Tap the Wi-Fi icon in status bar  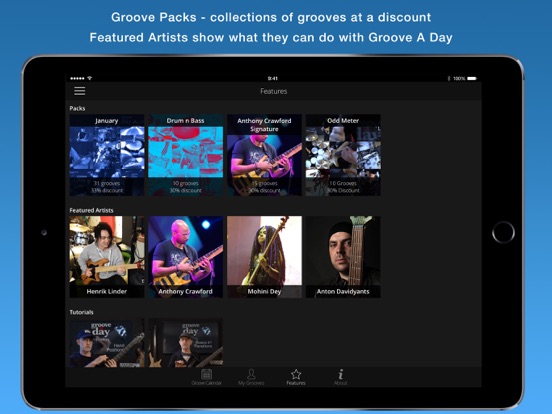click(90, 78)
